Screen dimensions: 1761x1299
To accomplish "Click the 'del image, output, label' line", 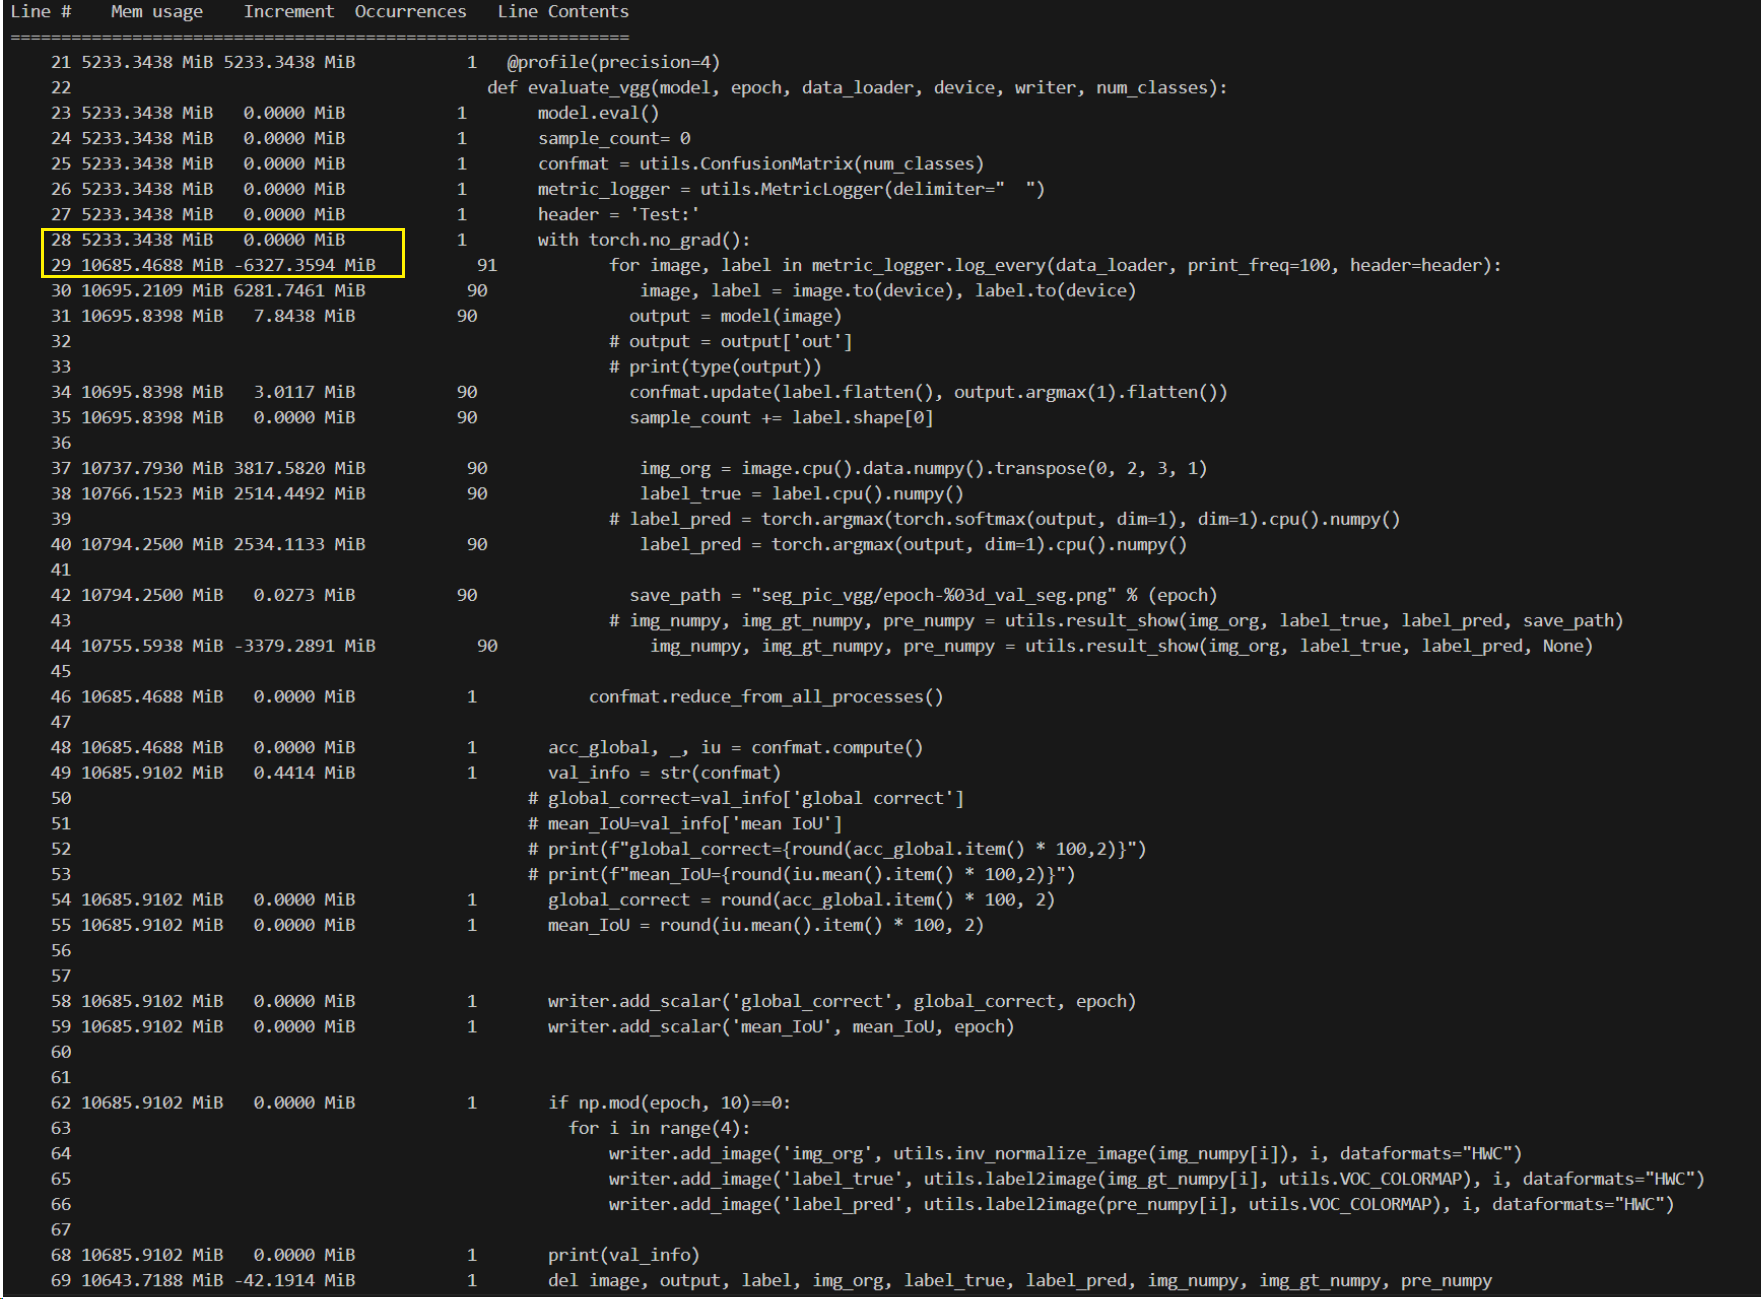I will click(x=1020, y=1281).
